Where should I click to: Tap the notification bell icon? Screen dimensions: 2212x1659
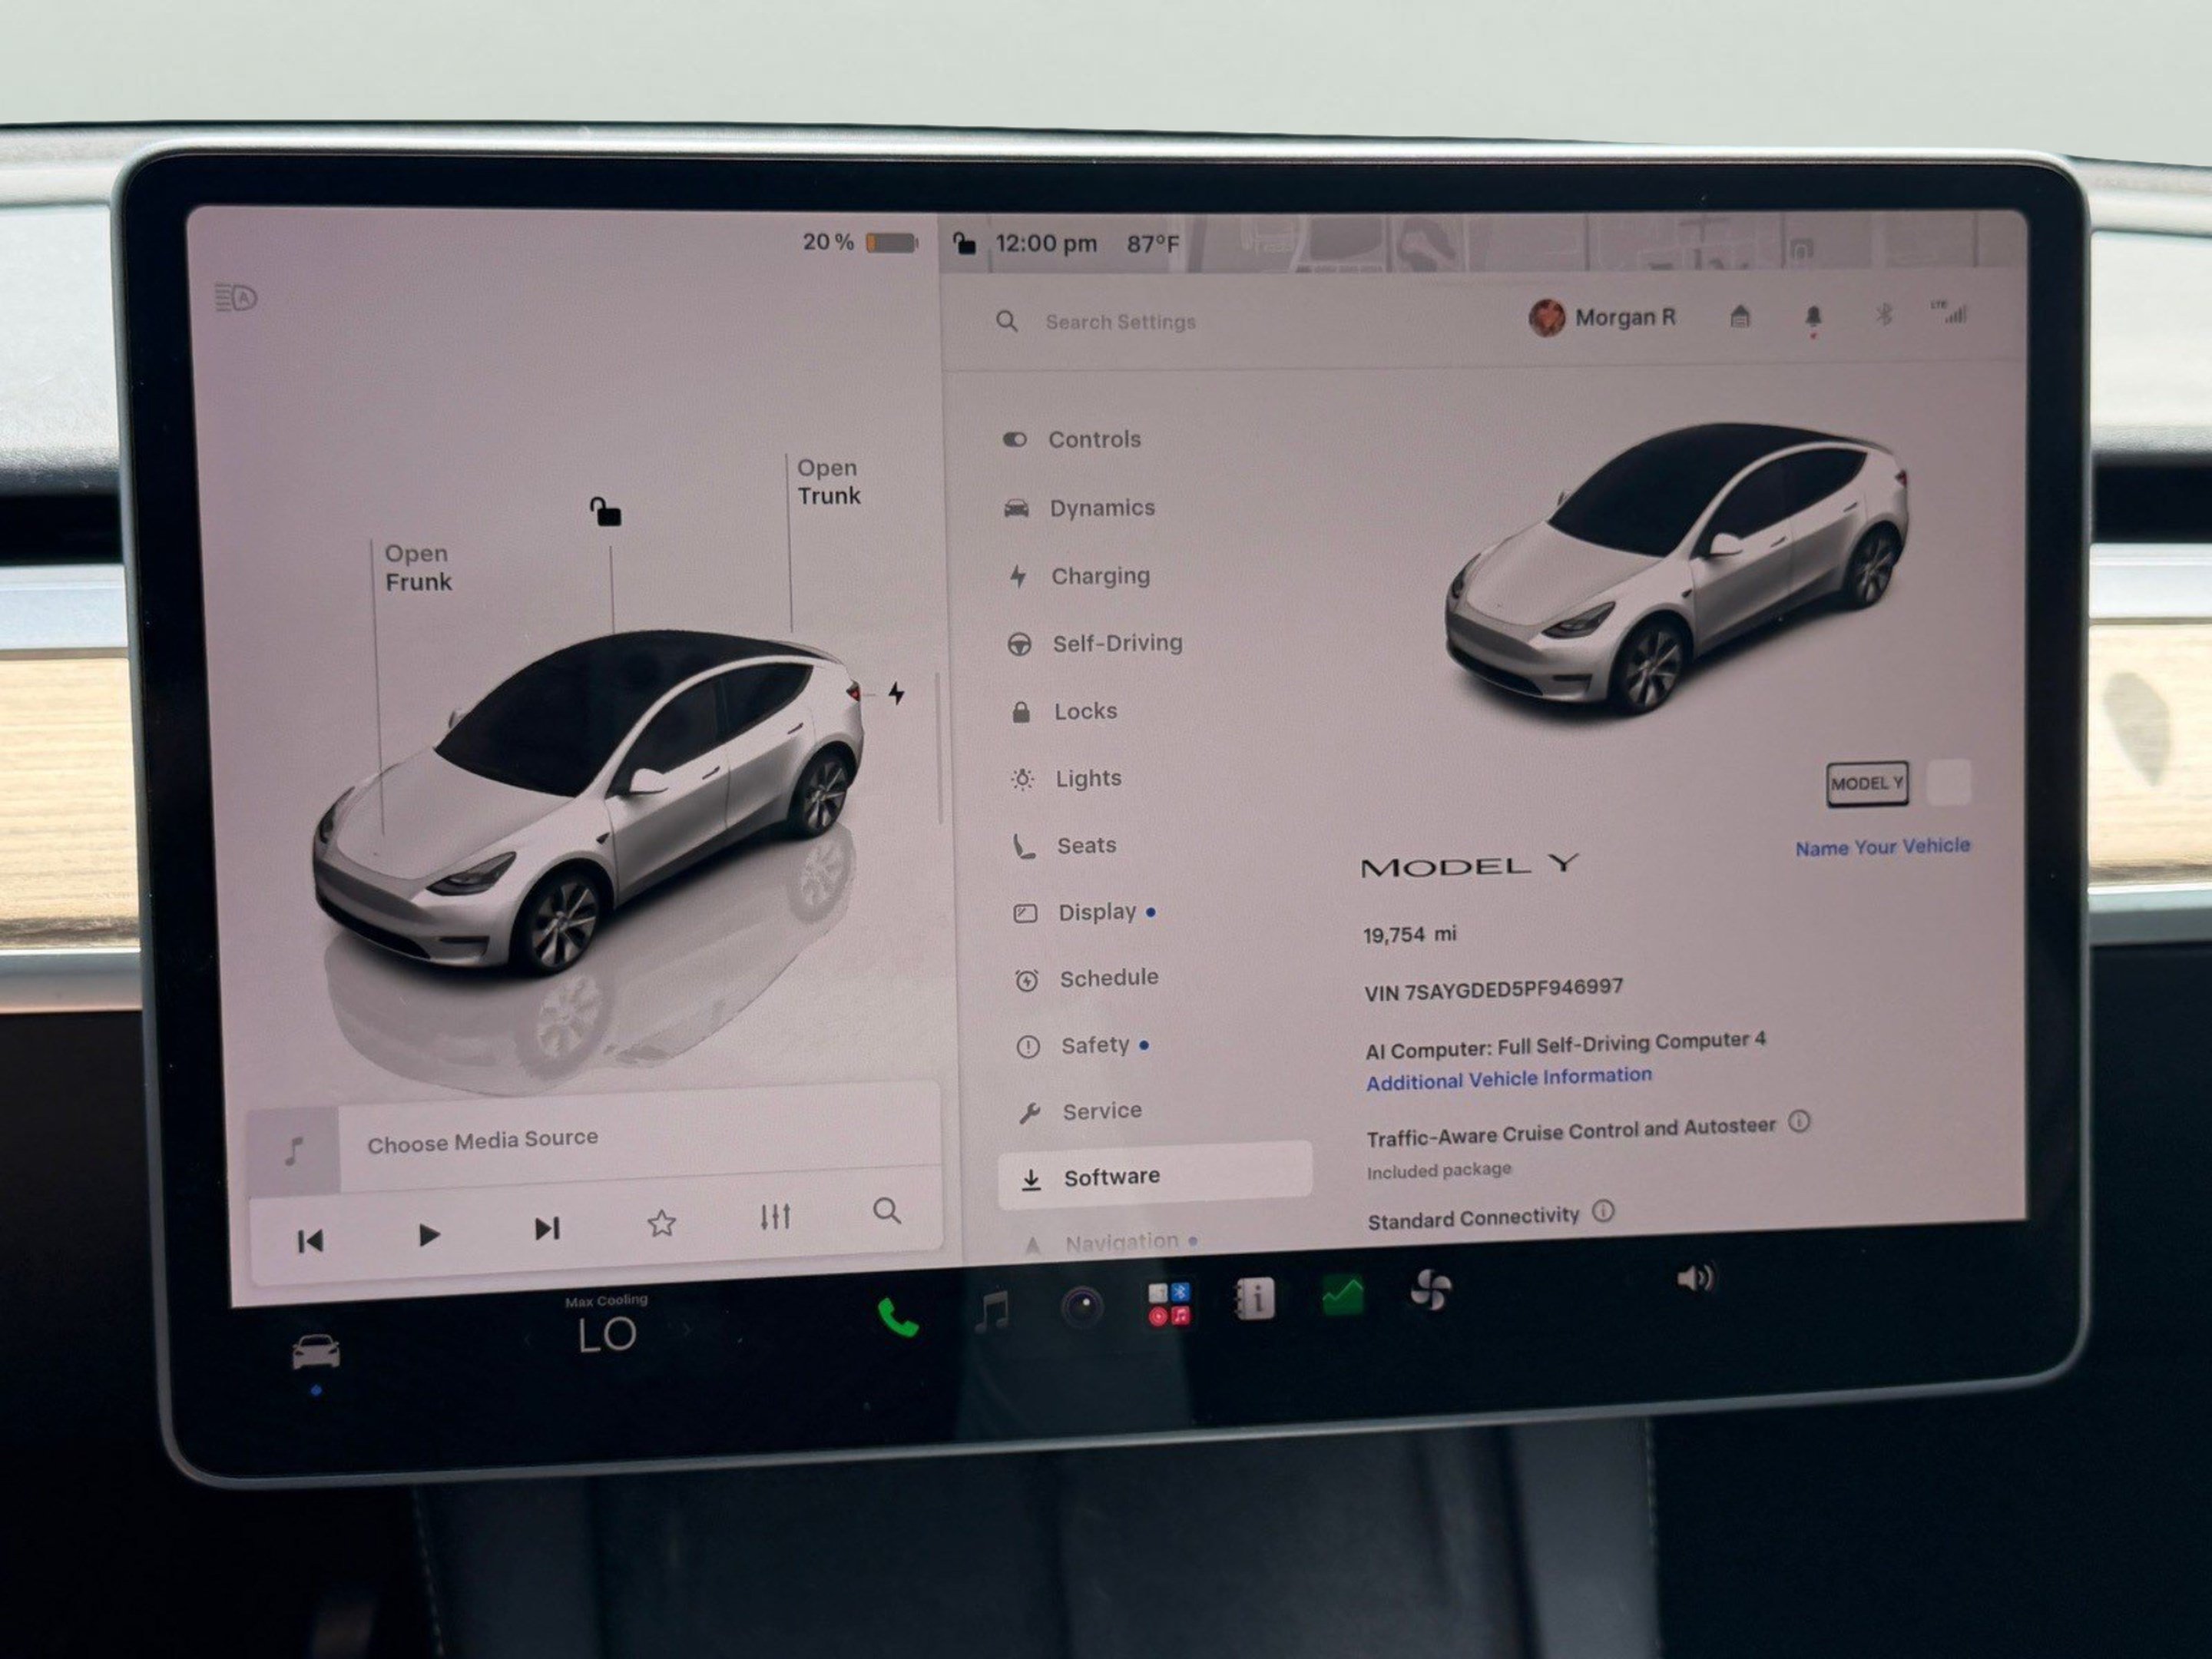point(1813,317)
